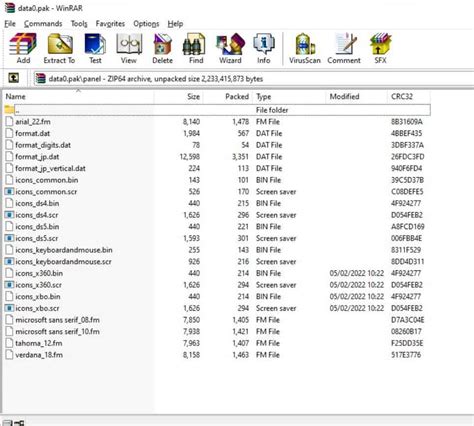Click the icons_ds5.scr file icon
This screenshot has height=426, width=474.
tap(9, 238)
